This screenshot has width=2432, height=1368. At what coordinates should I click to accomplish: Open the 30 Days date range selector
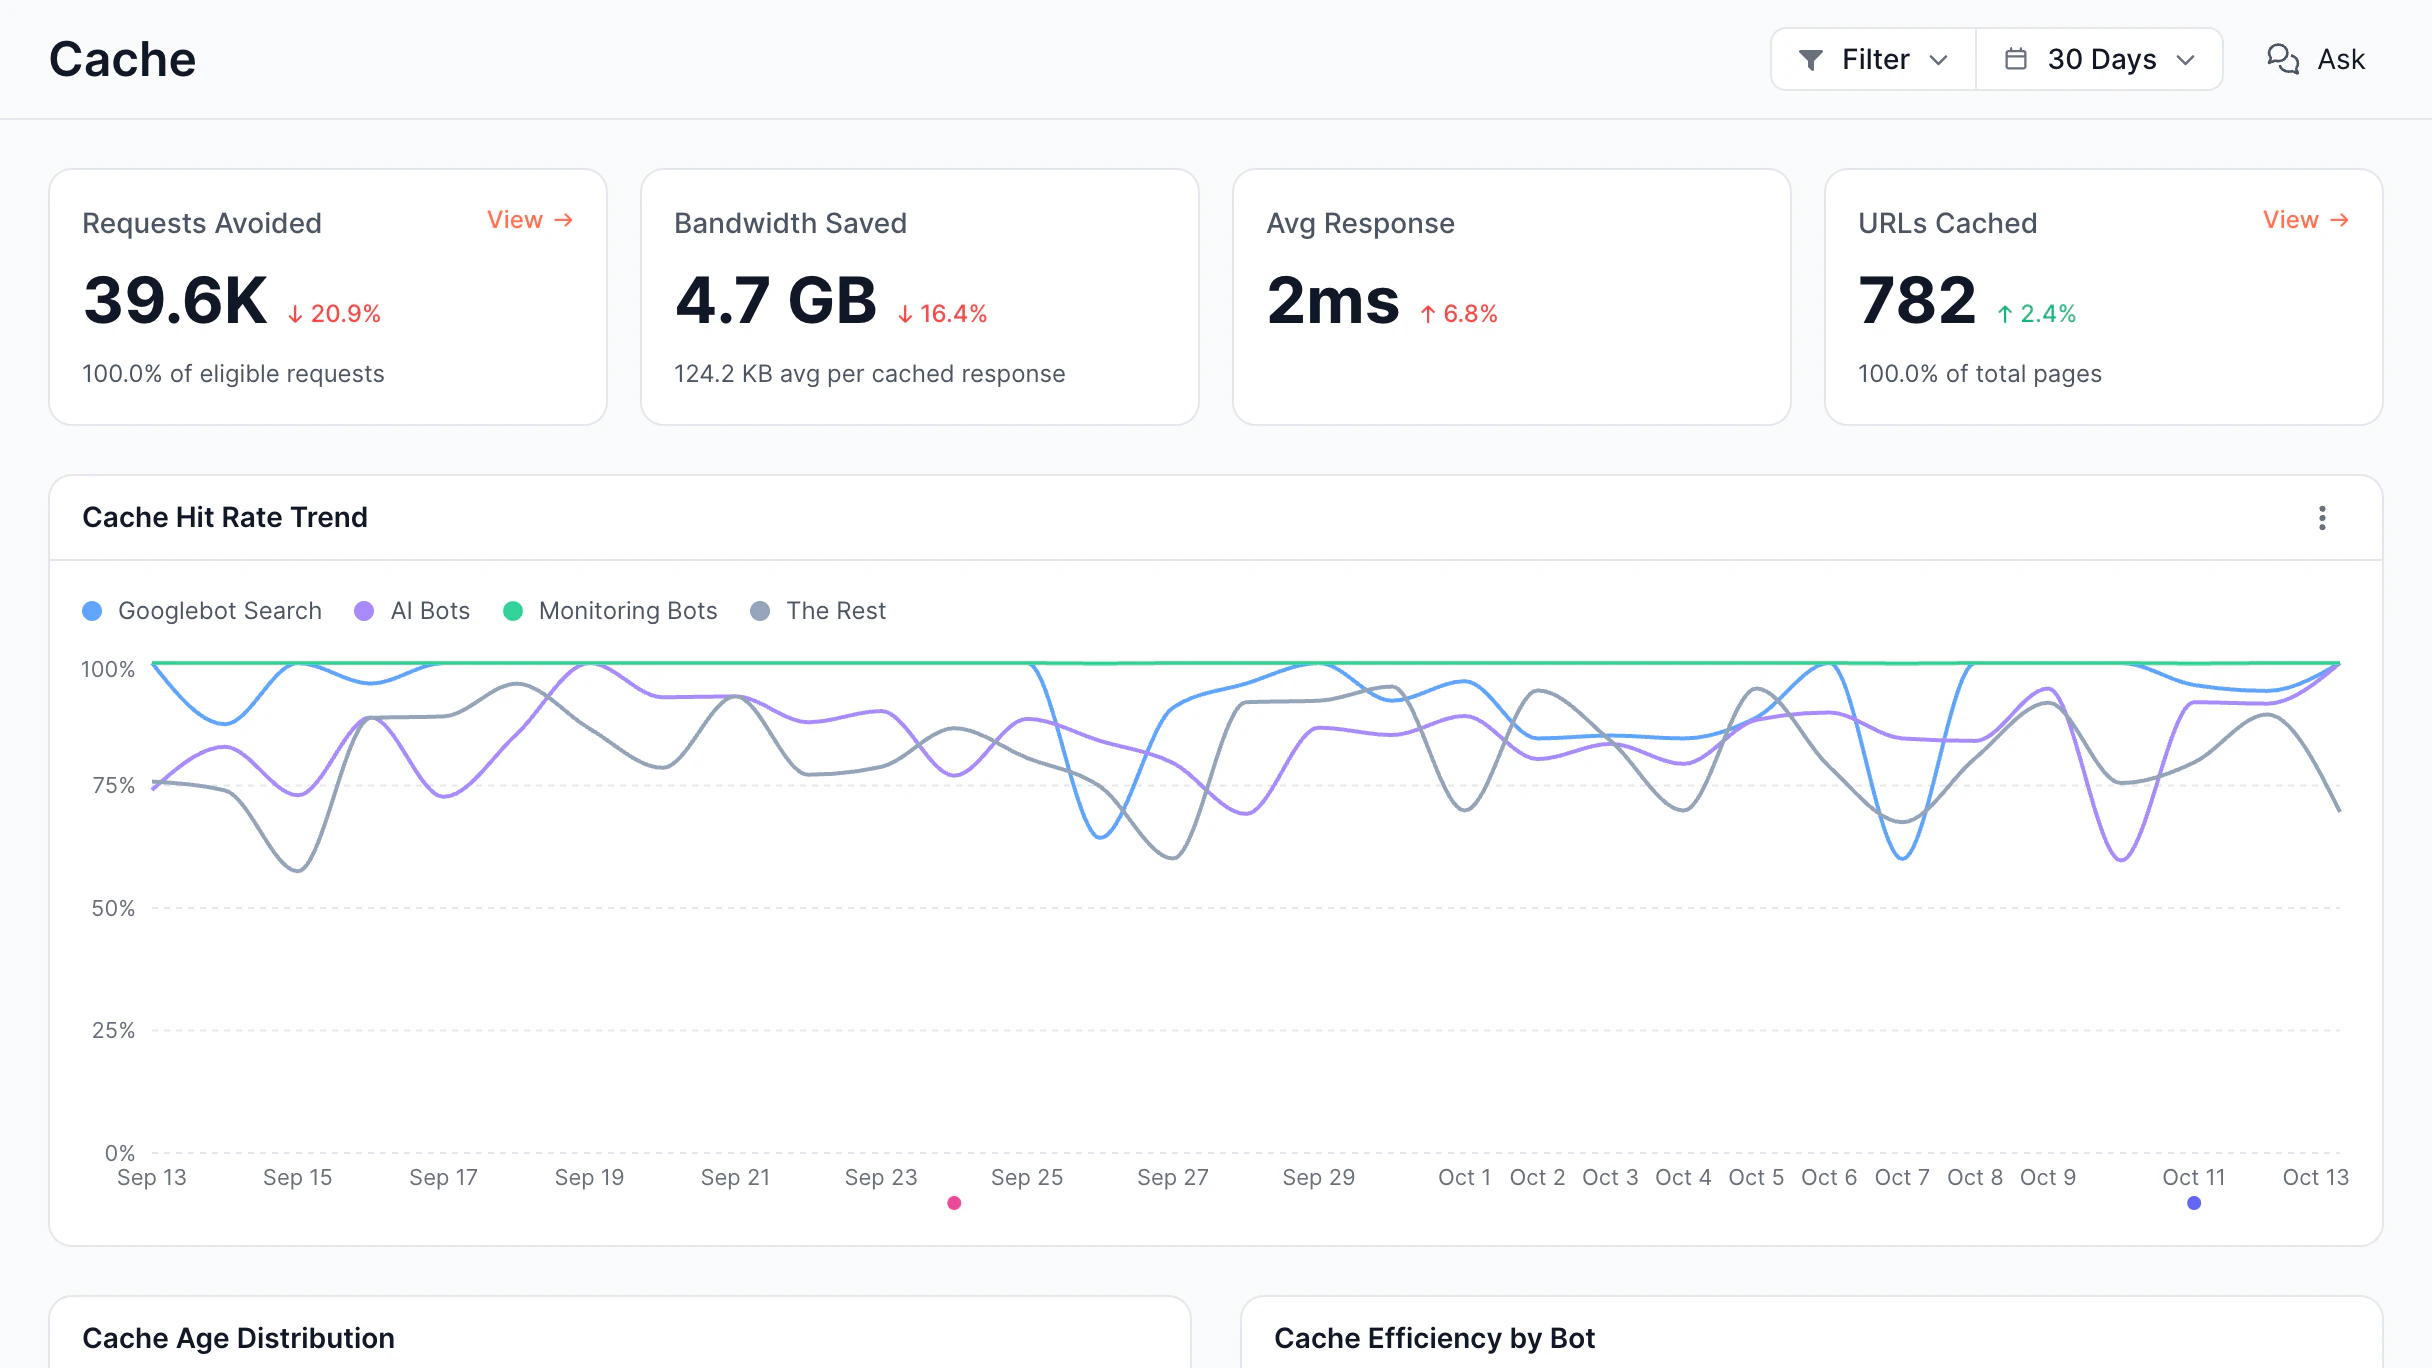(x=2099, y=59)
